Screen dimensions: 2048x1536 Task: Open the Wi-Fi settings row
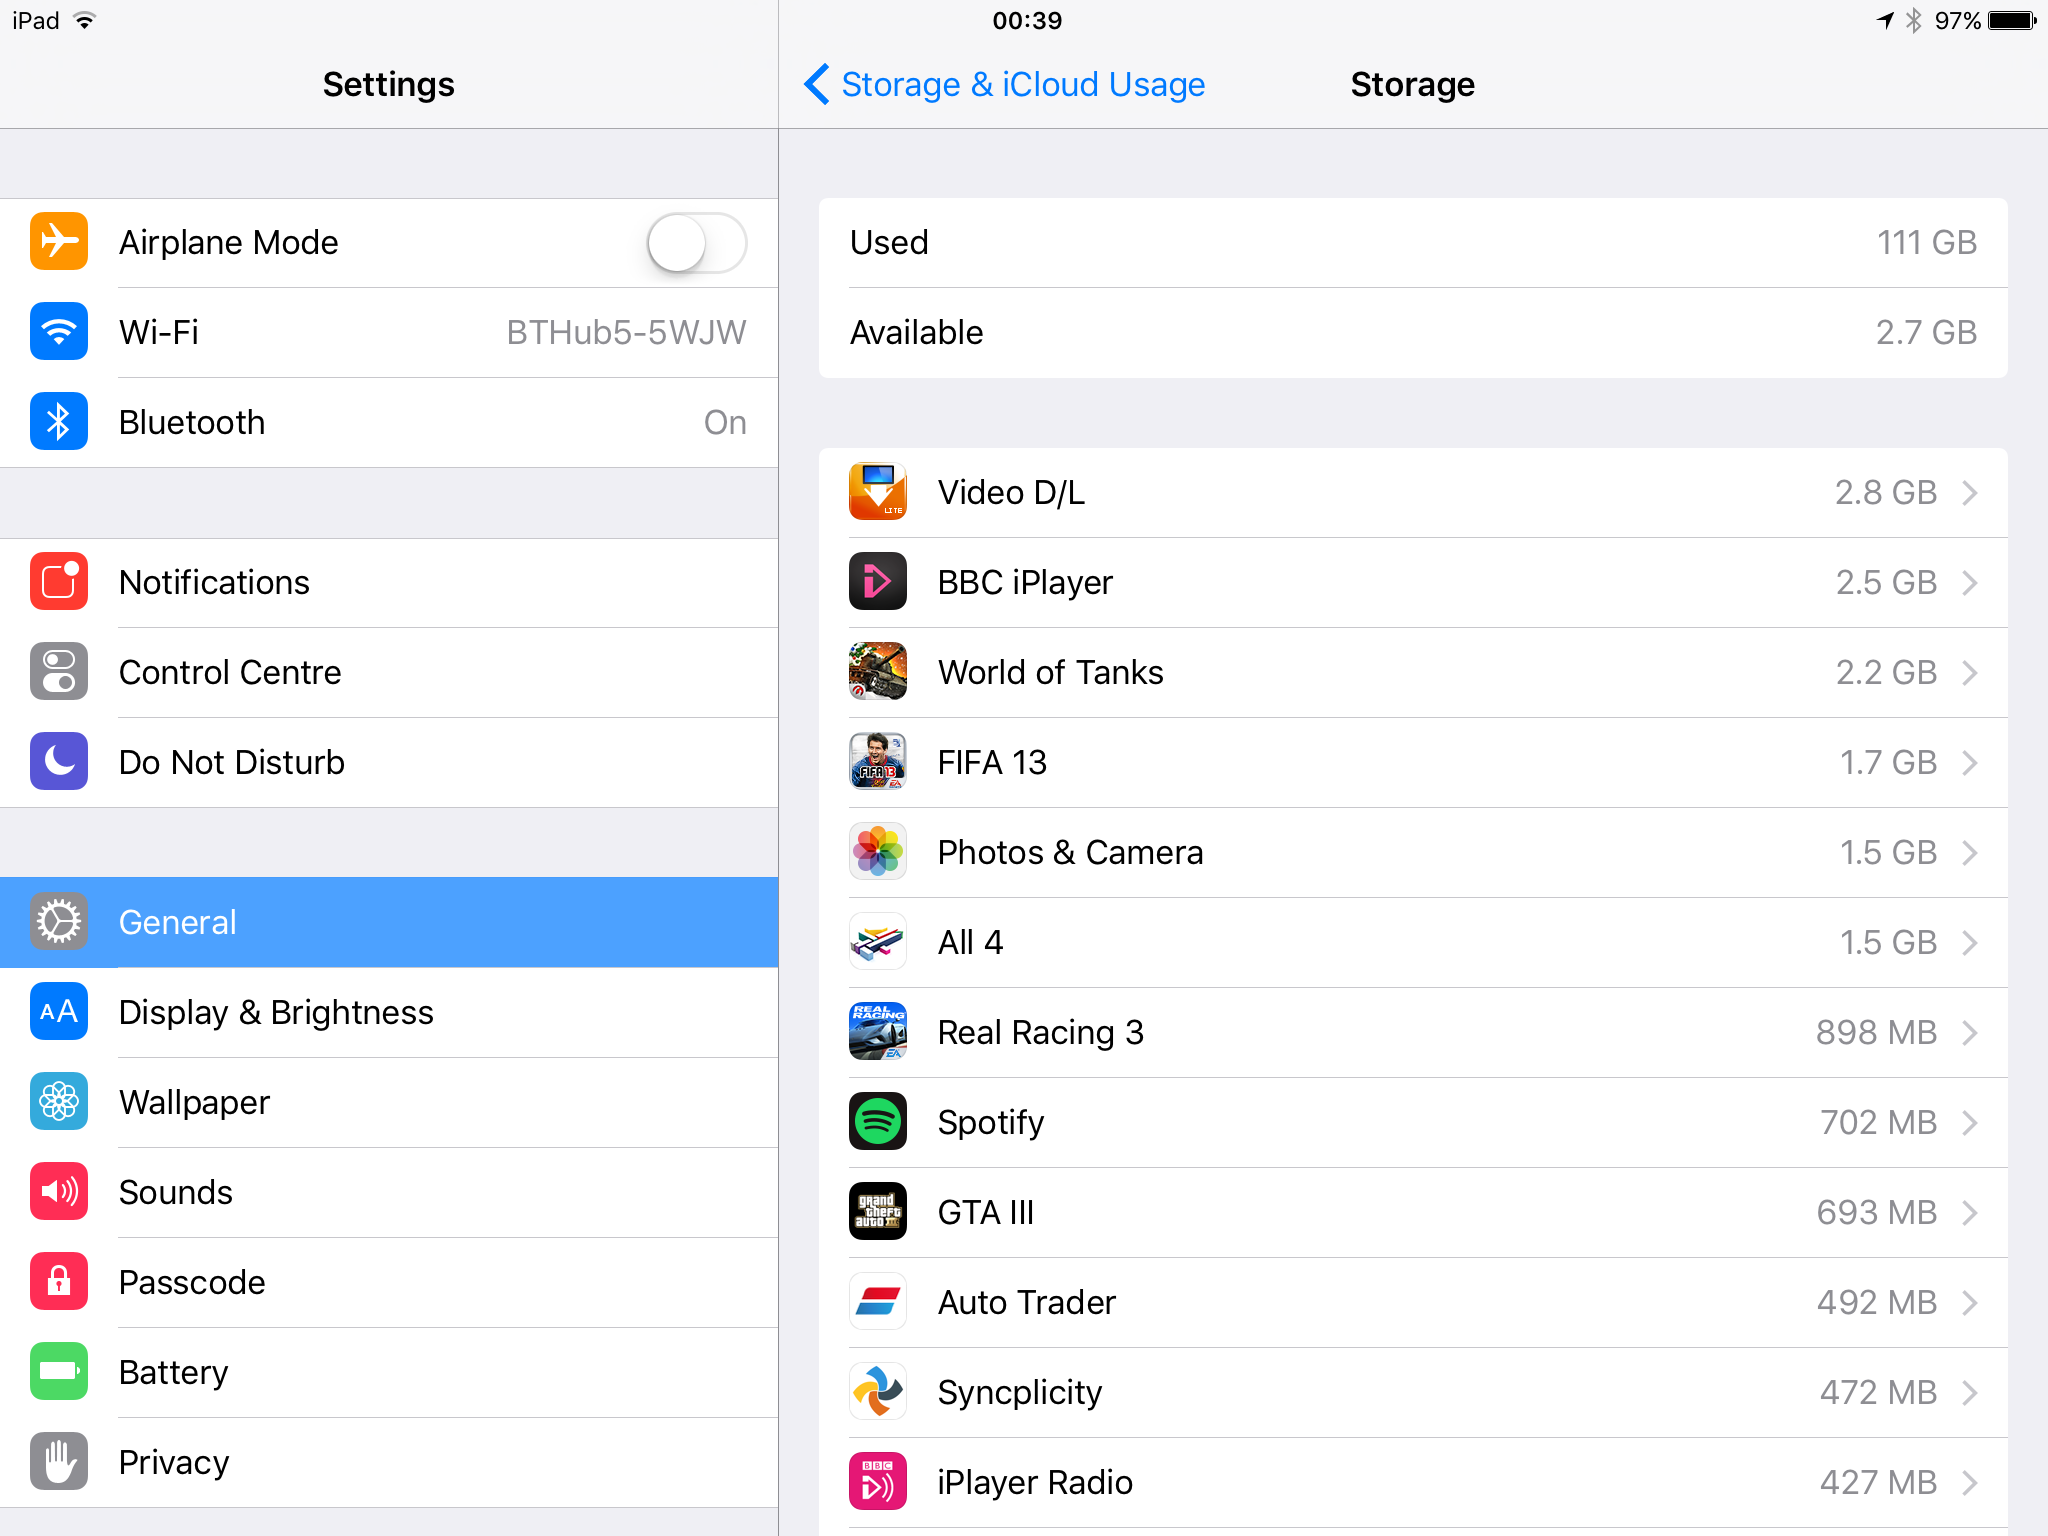tap(389, 333)
